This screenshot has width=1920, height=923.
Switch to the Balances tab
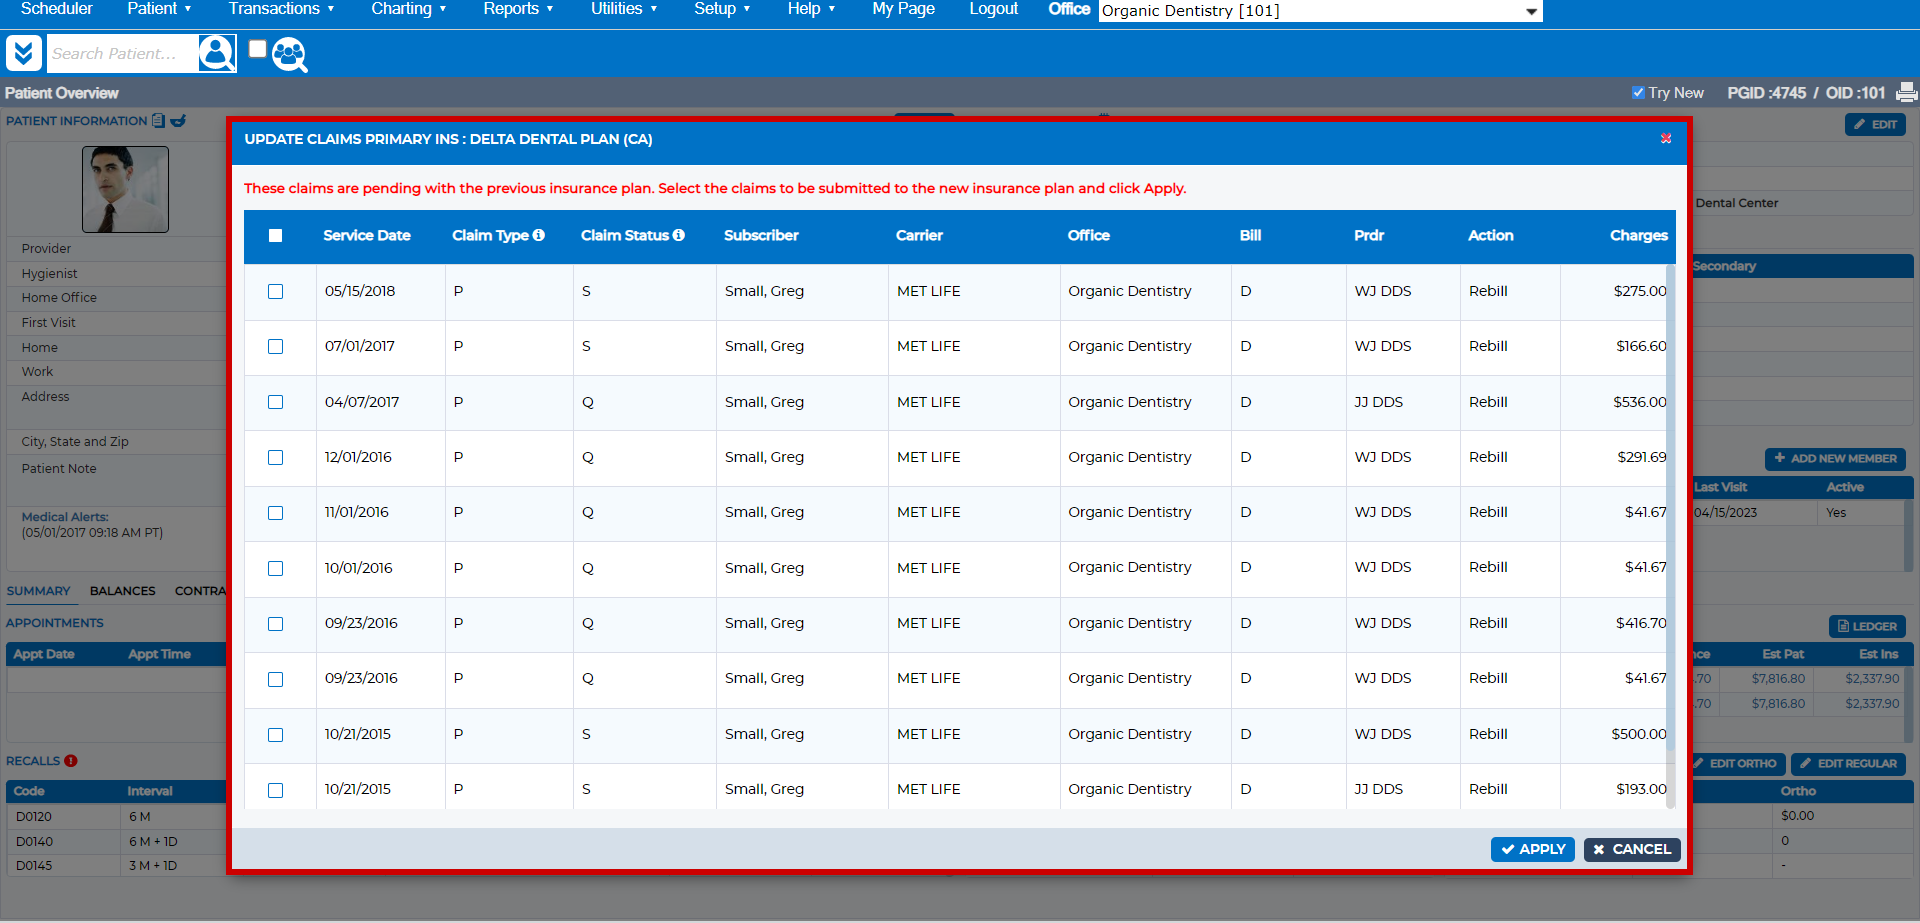[123, 591]
